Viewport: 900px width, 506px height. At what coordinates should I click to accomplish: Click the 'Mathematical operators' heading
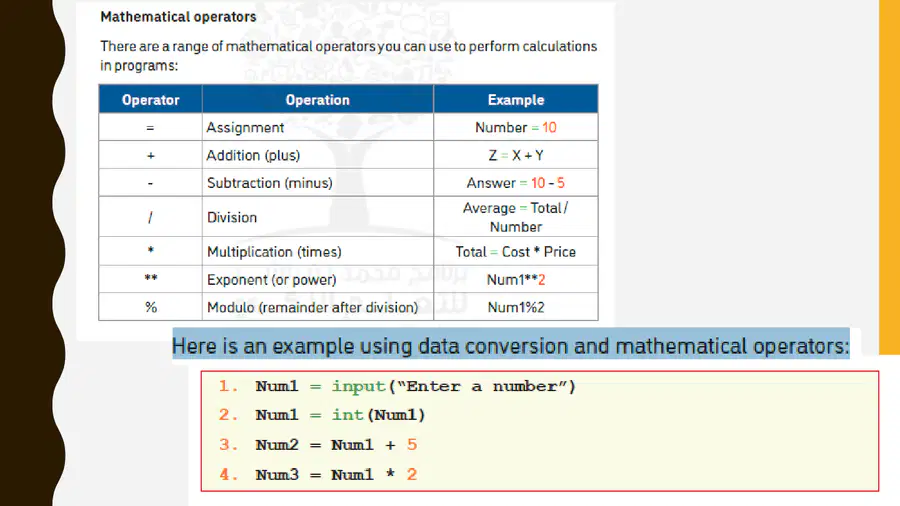click(178, 17)
